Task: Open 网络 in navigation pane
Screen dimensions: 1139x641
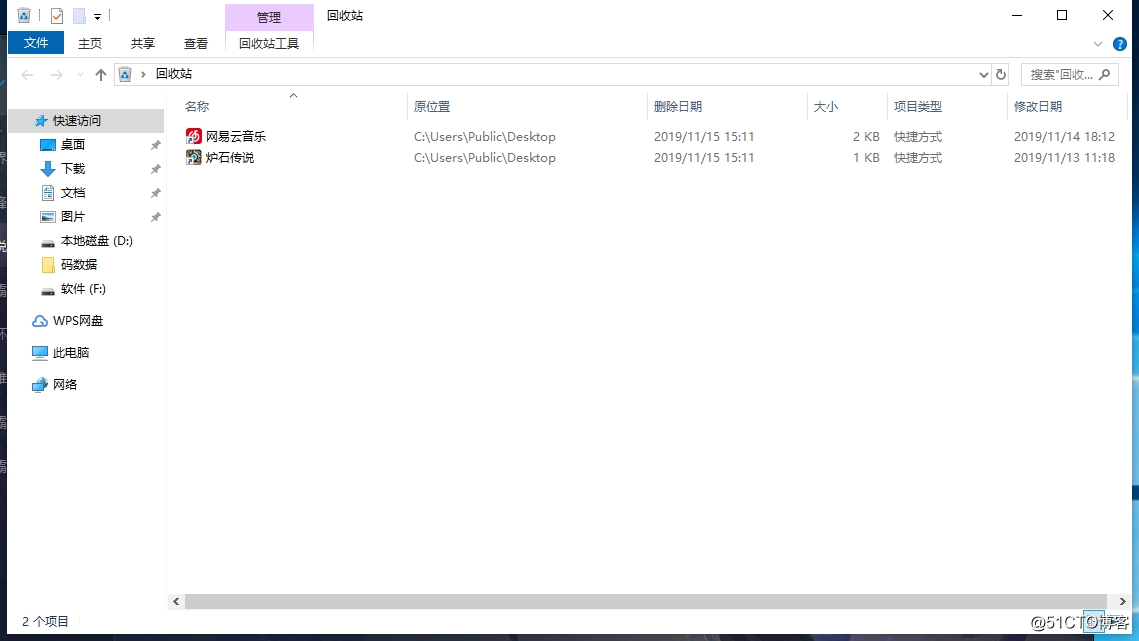Action: coord(65,384)
